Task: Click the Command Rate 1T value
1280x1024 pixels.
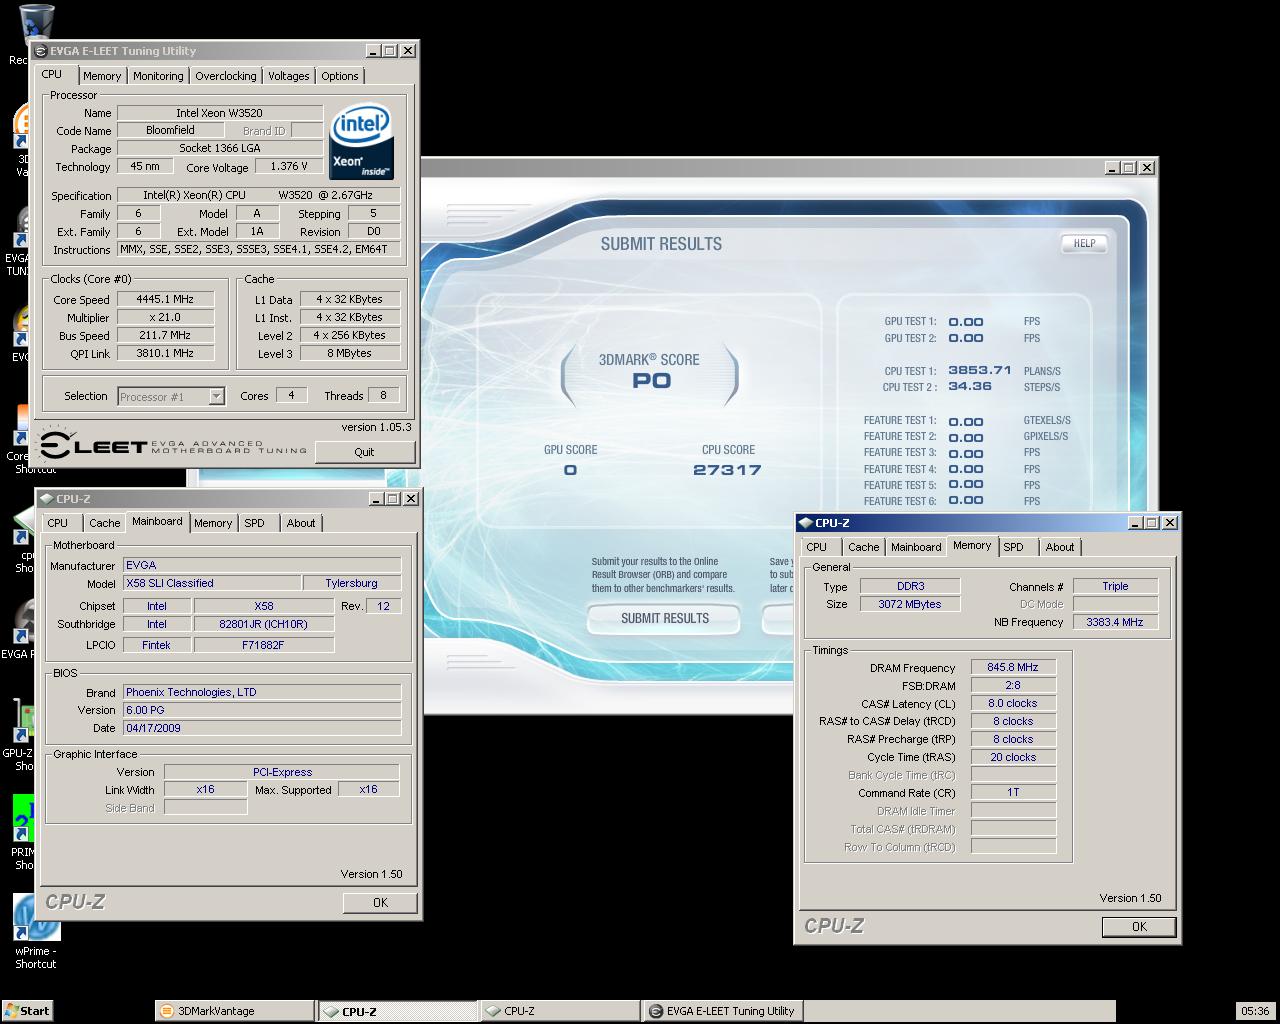Action: click(x=1013, y=792)
